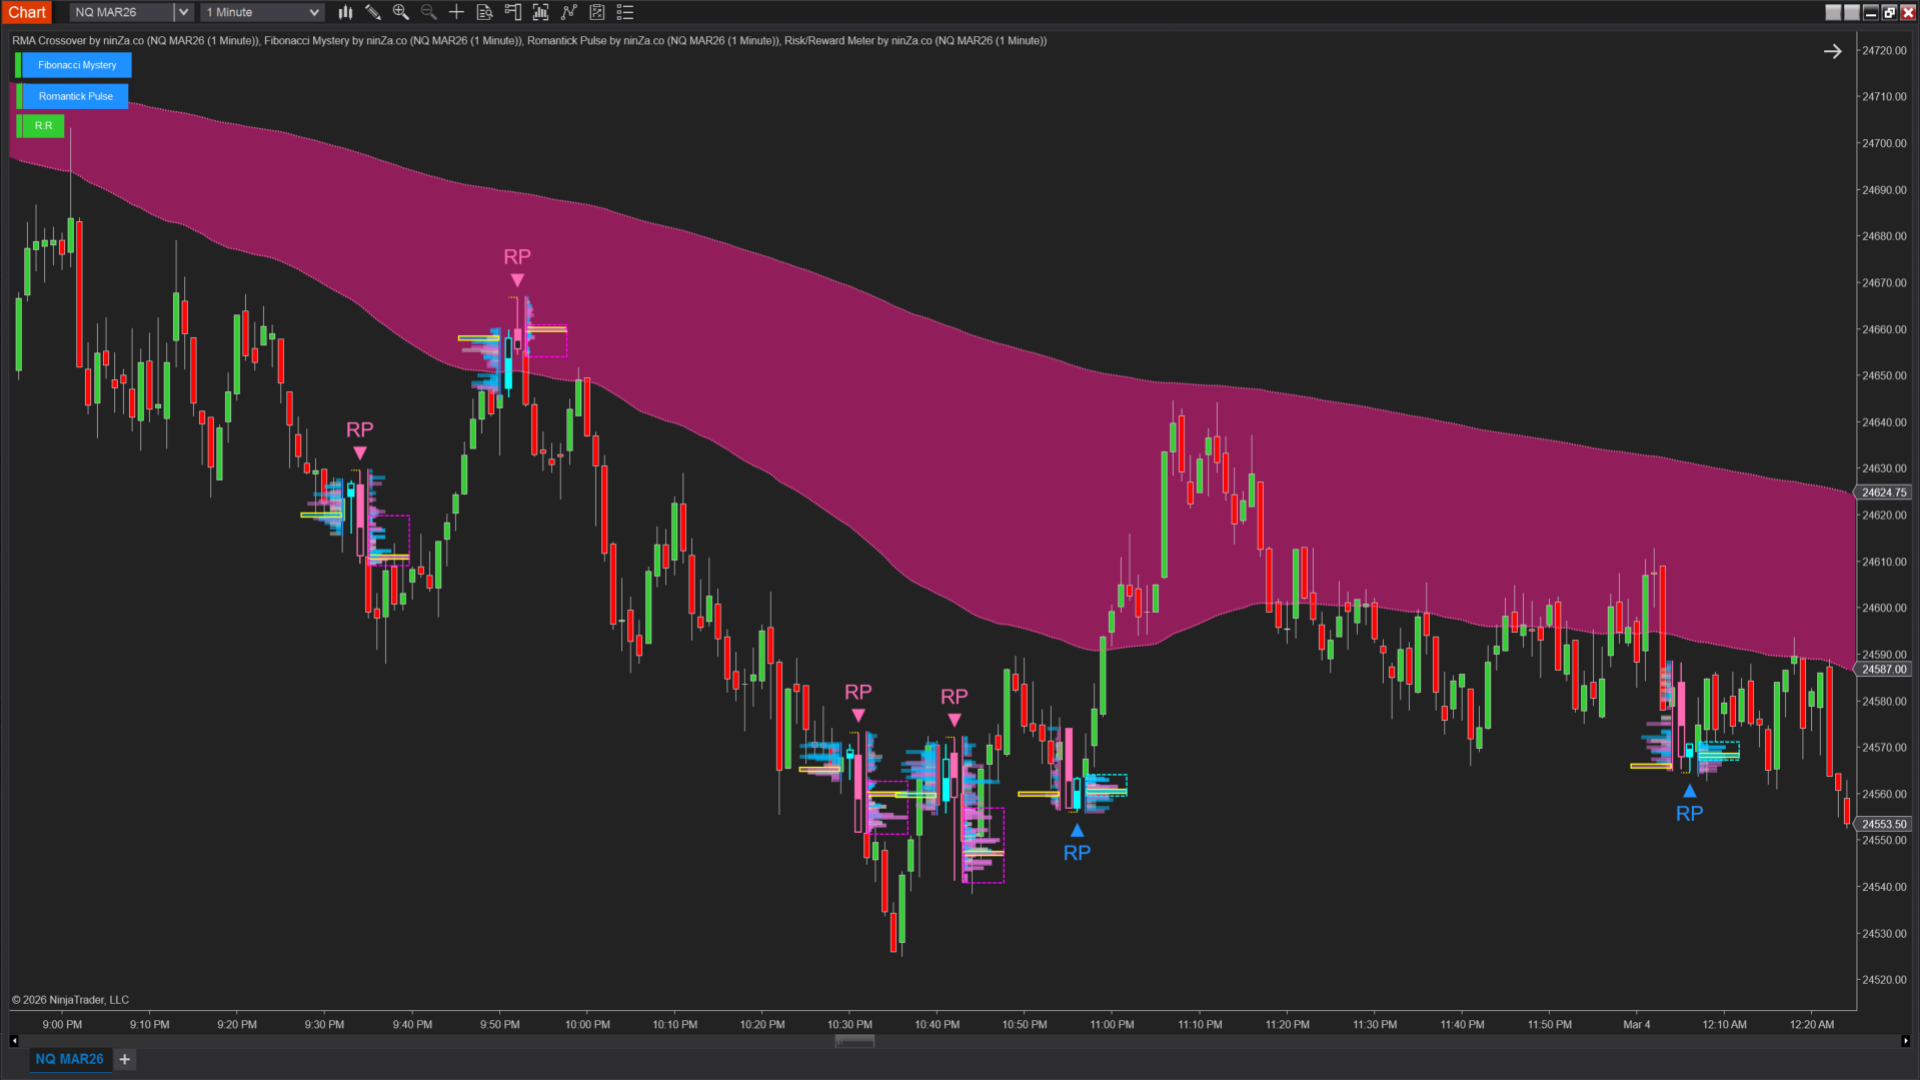Click the zoom out magnifier icon
Image resolution: width=1920 pixels, height=1080 pixels.
tap(429, 12)
